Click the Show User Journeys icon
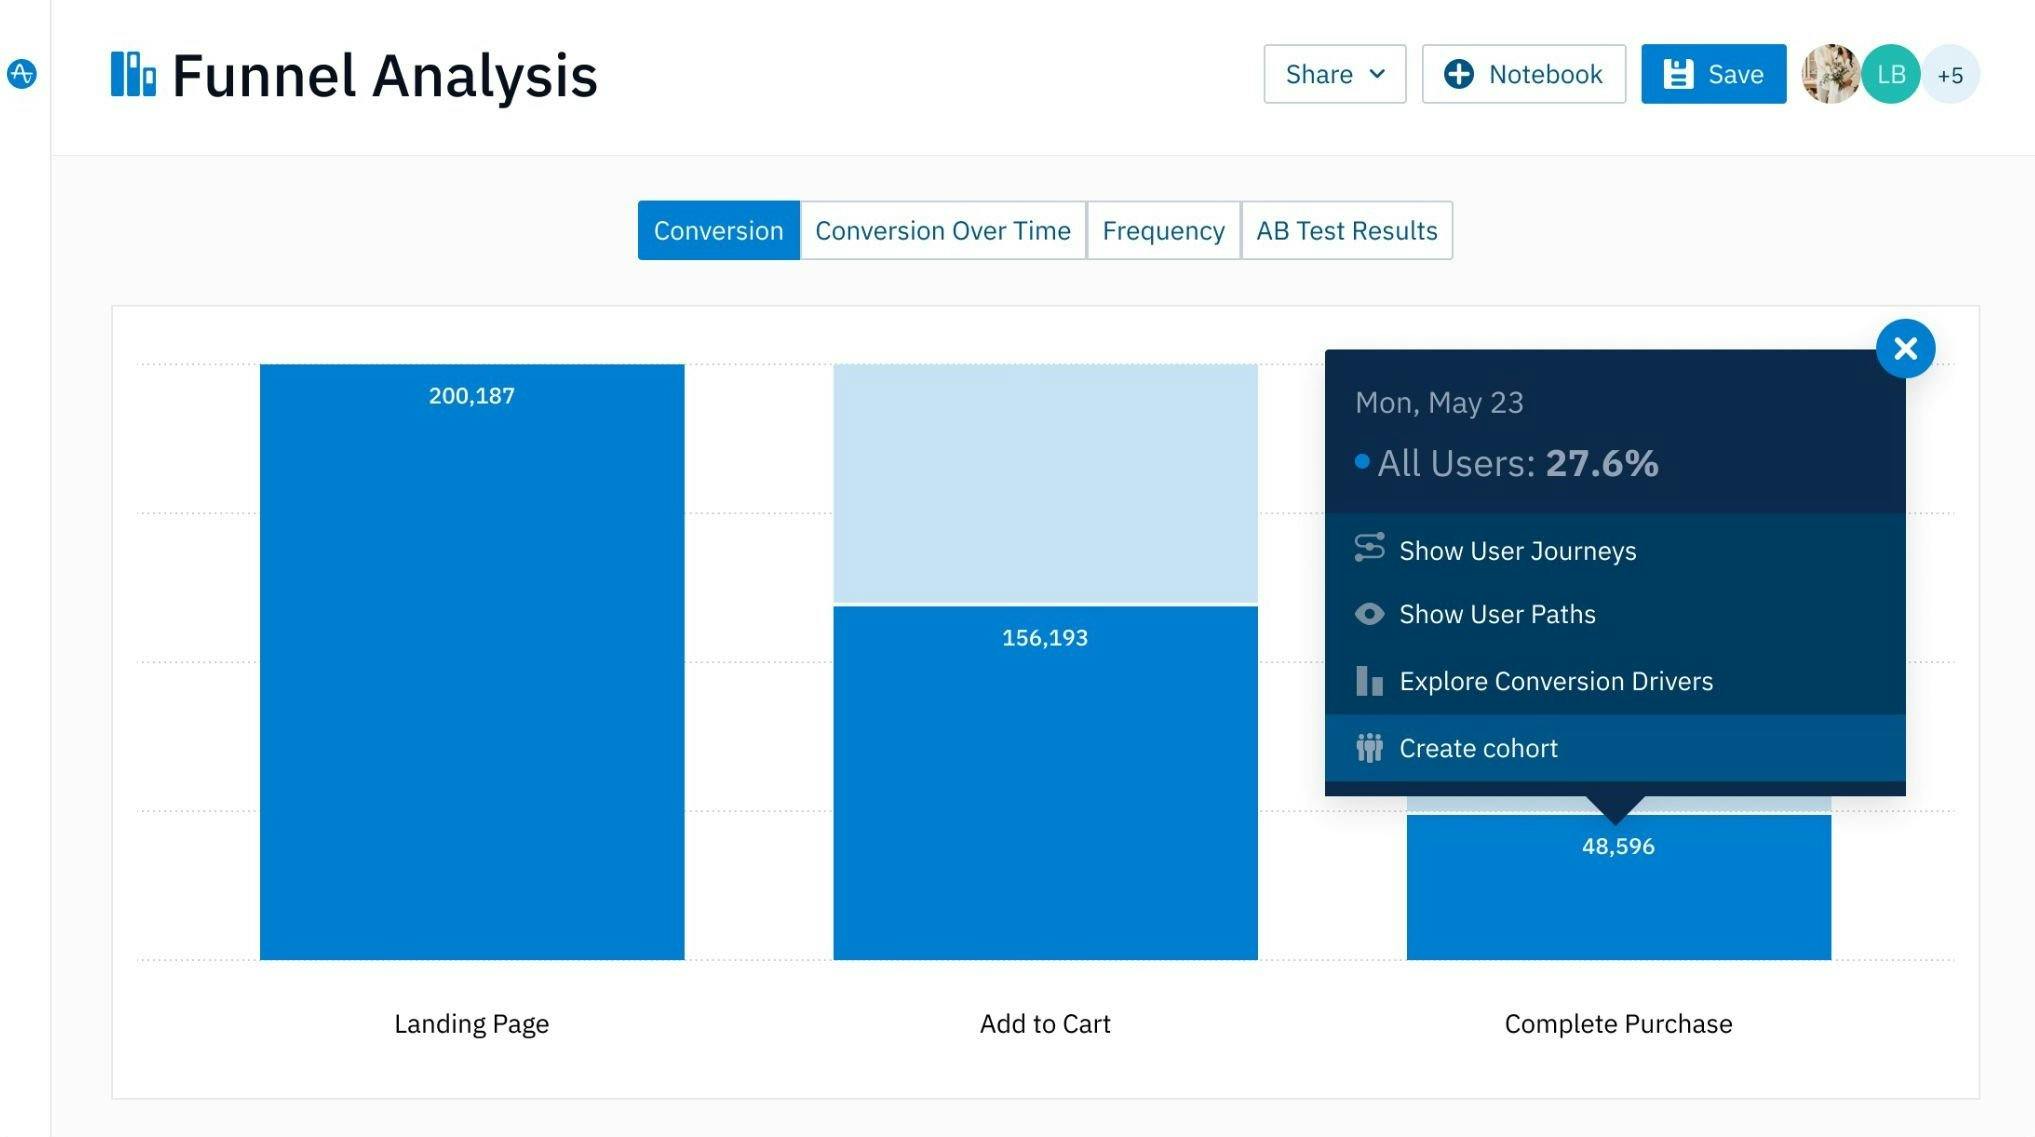This screenshot has height=1137, width=2035. (1370, 548)
